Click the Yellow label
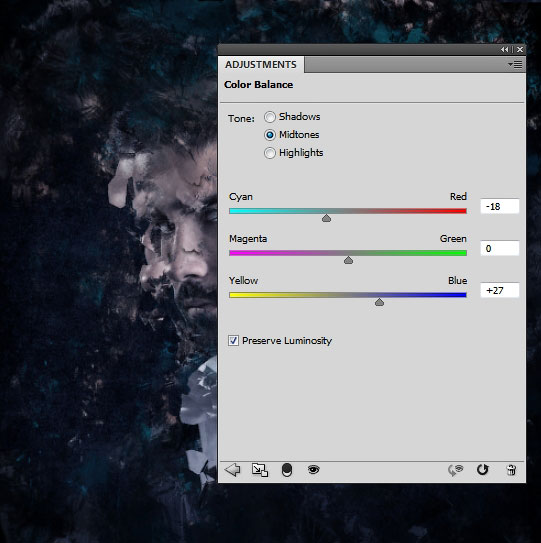 (x=243, y=281)
